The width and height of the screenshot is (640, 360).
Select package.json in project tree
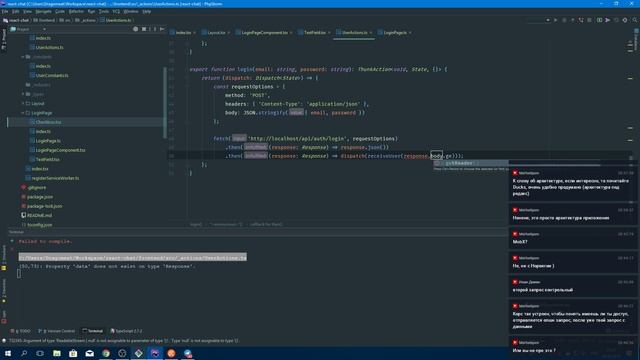pos(37,197)
